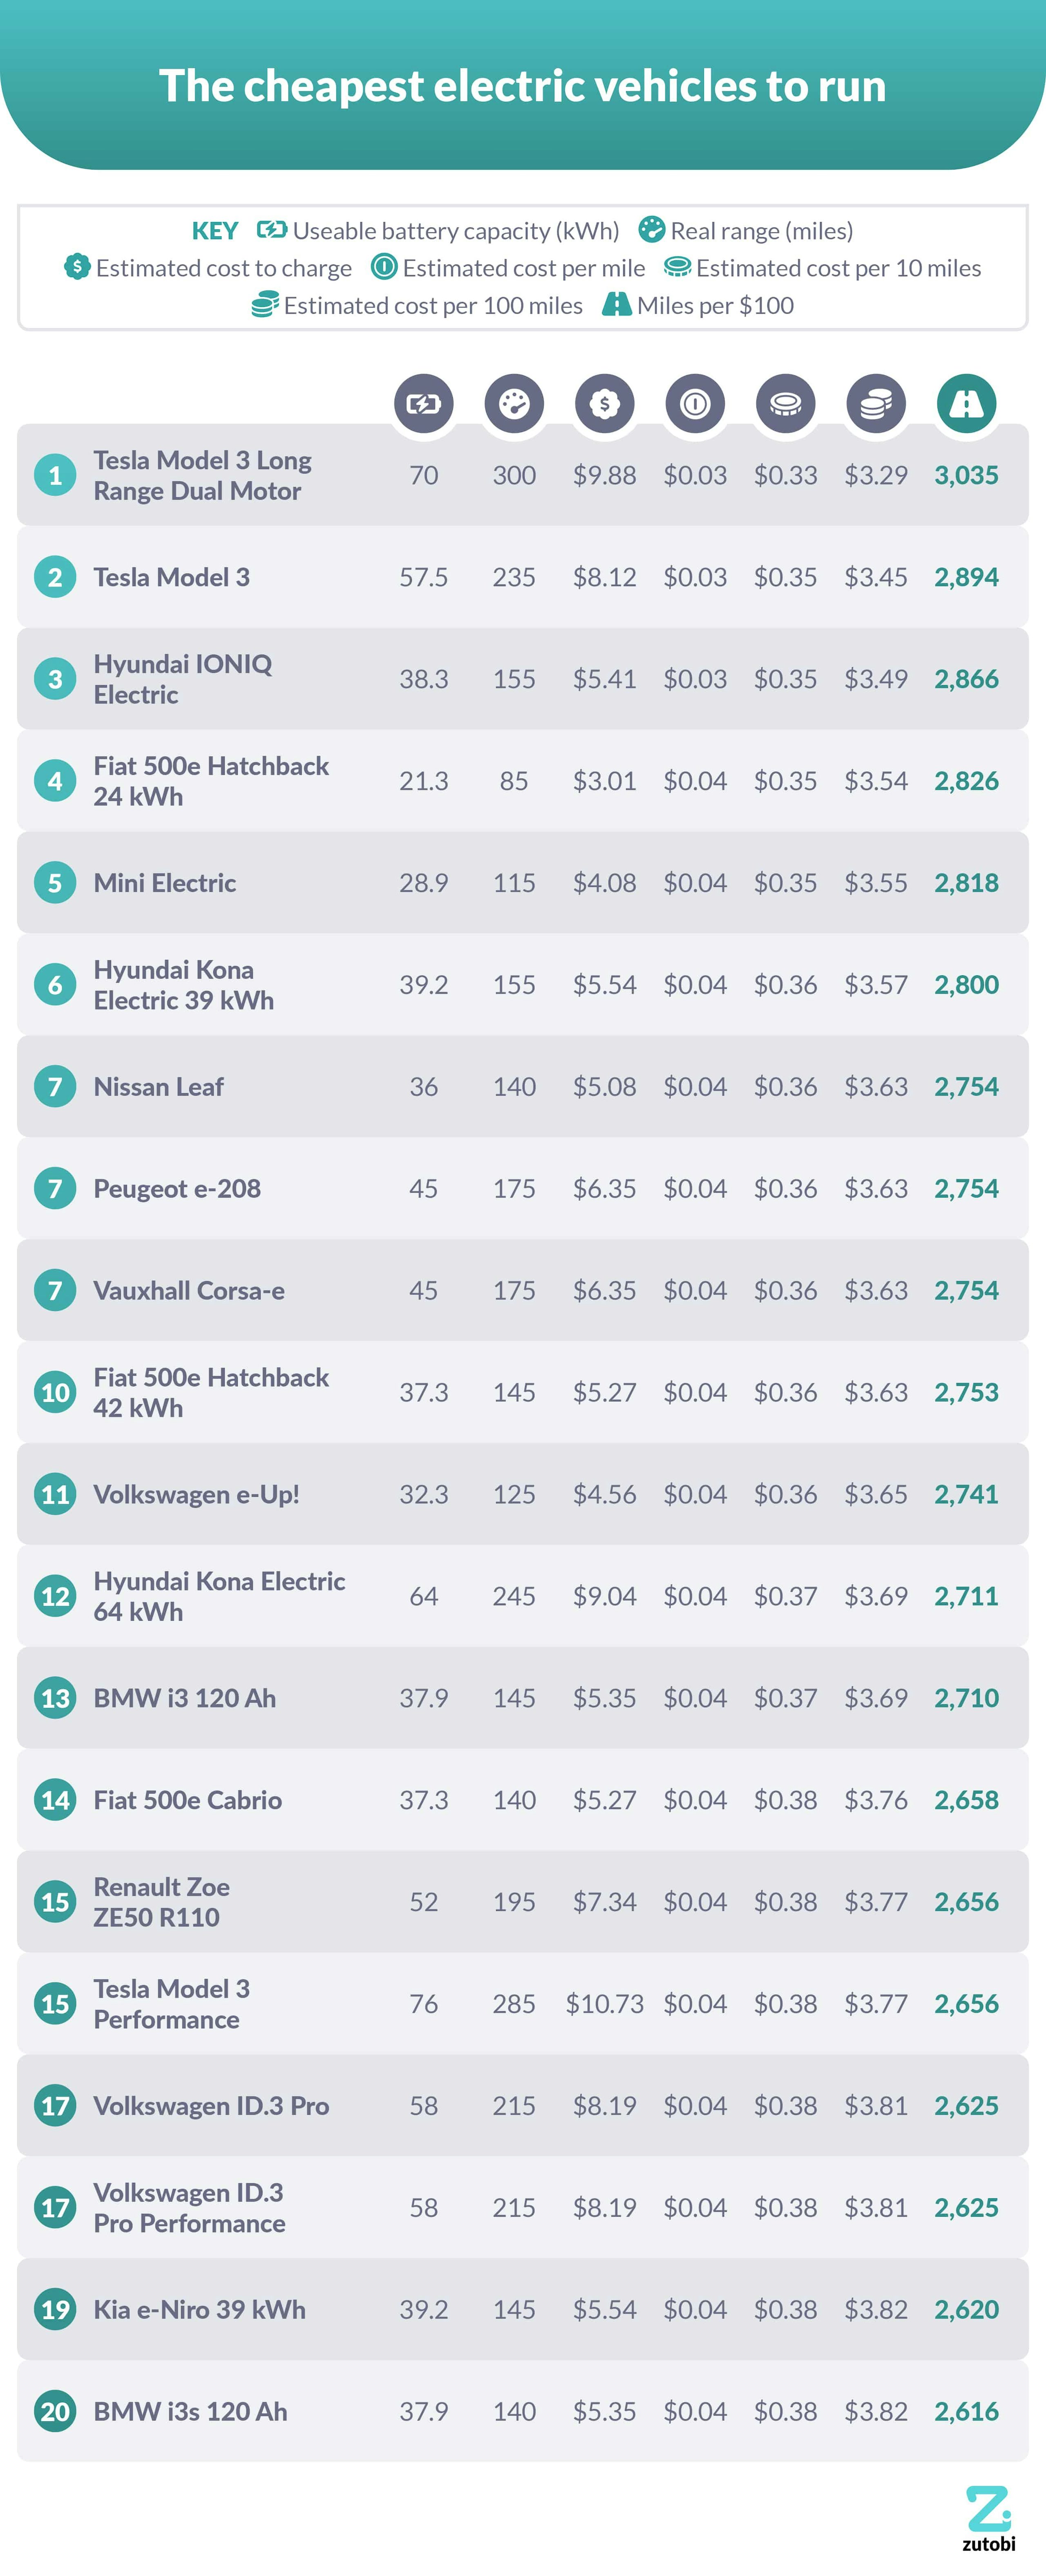The image size is (1046, 2576).
Task: Click the Nissan Leaf row name
Action: 159,1087
